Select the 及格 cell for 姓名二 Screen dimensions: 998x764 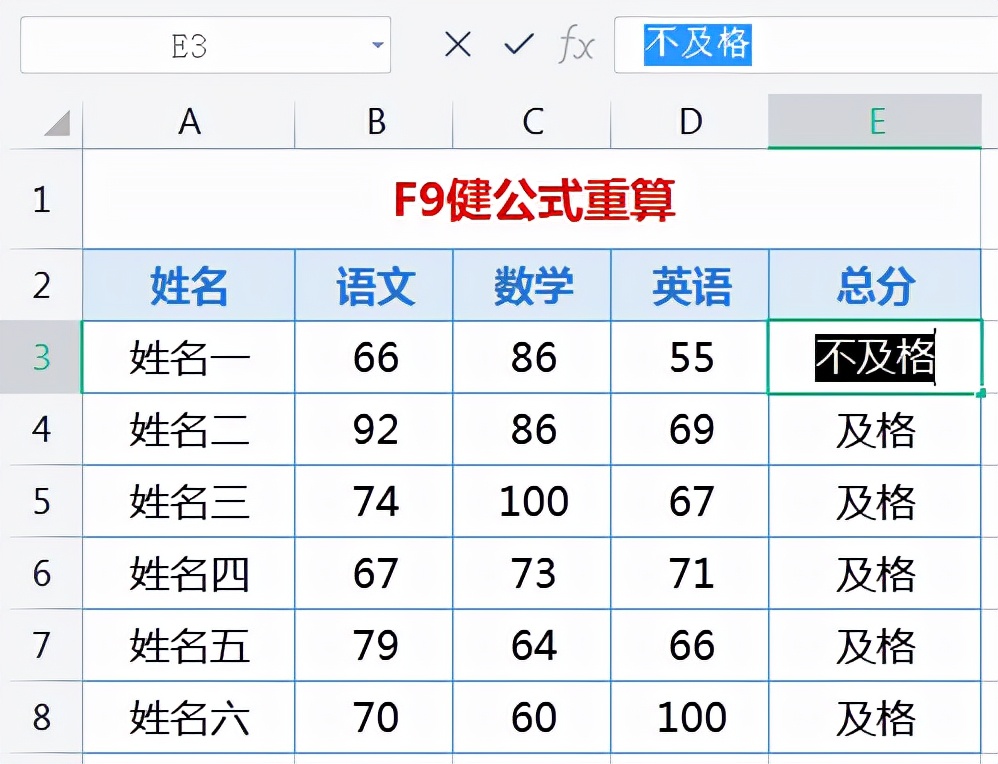pos(876,430)
